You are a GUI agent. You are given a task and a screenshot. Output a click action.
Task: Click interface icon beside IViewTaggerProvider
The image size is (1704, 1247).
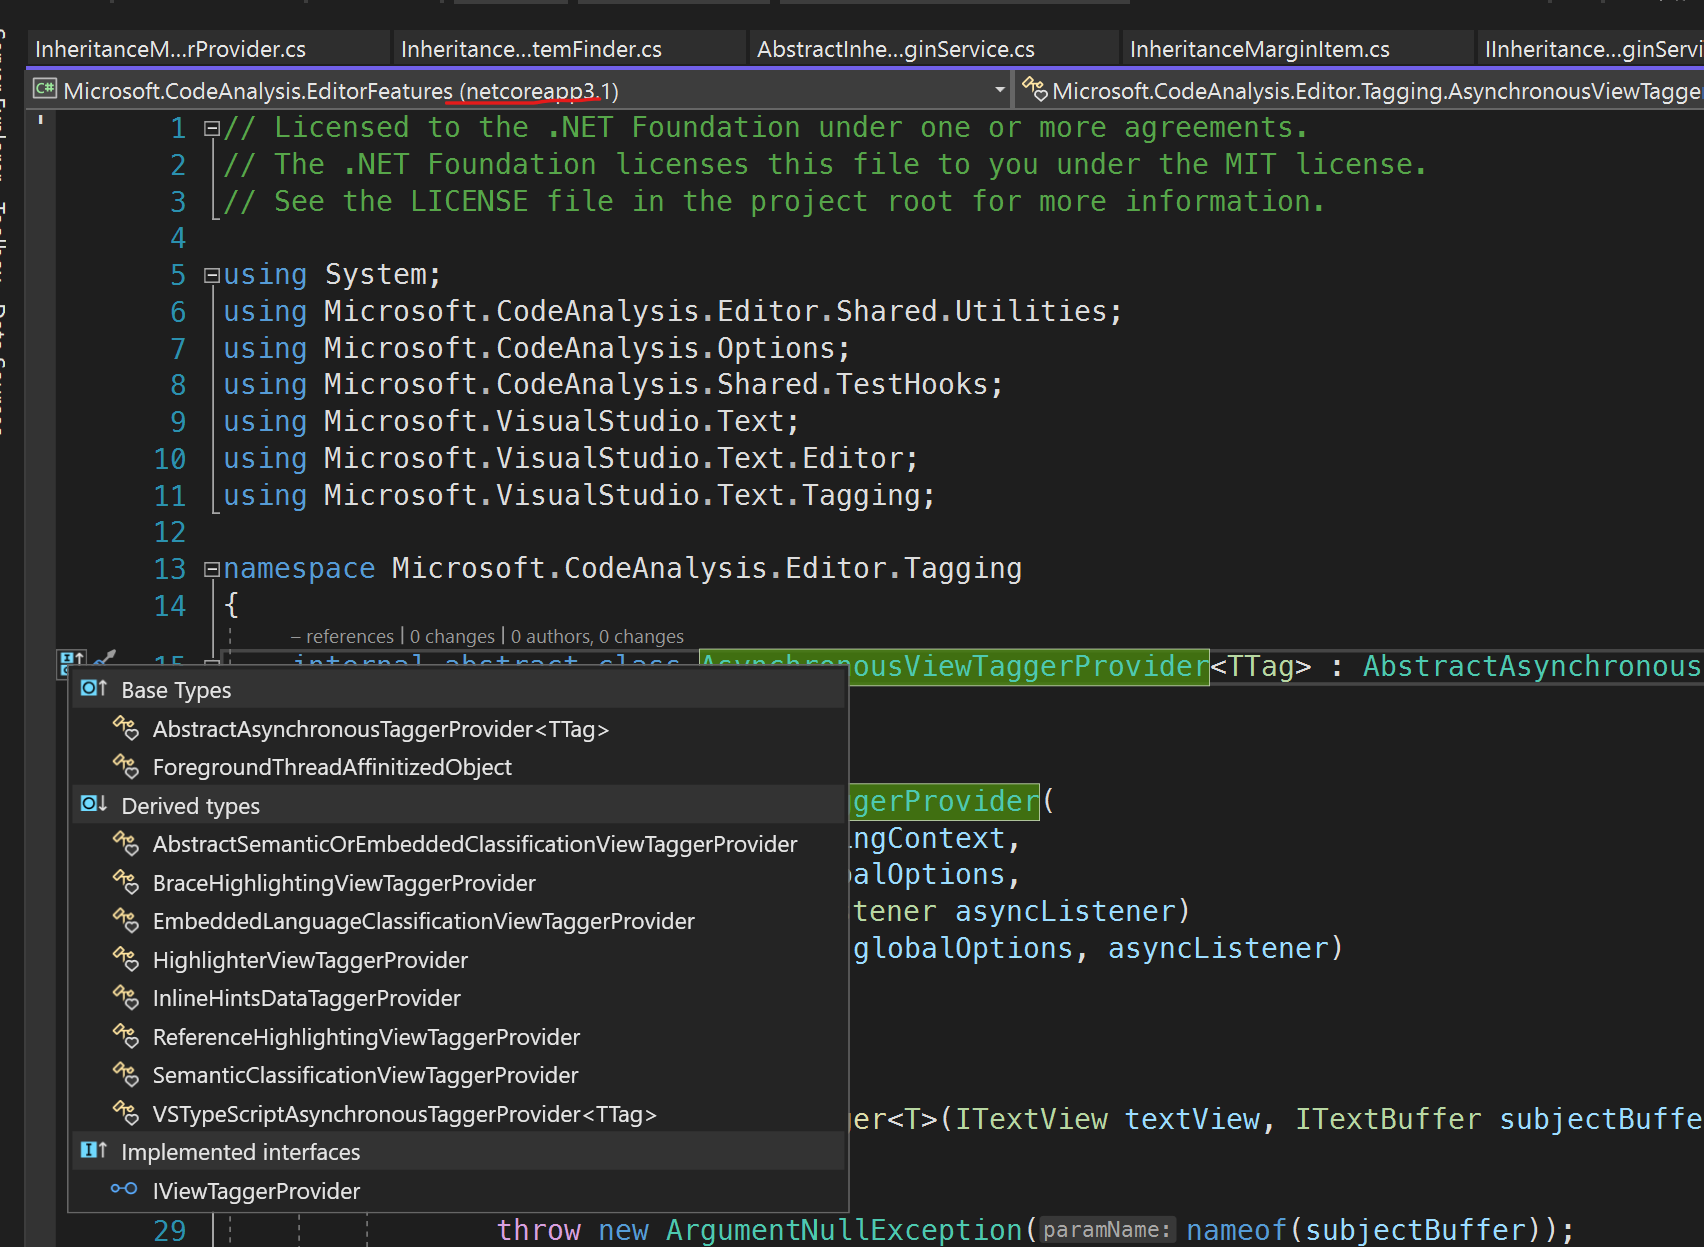tap(124, 1189)
